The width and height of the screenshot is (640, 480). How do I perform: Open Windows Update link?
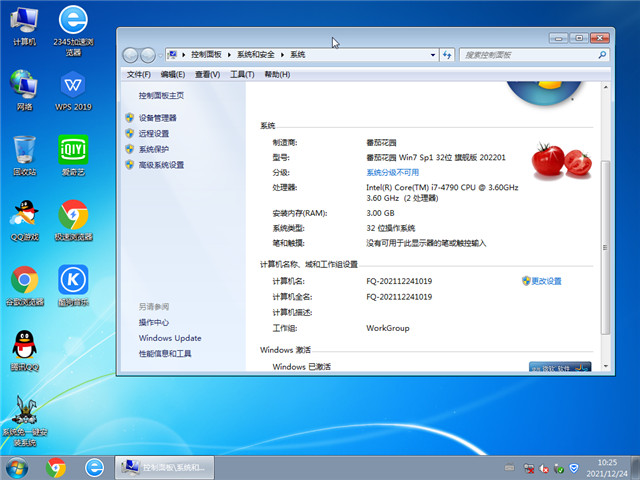170,338
